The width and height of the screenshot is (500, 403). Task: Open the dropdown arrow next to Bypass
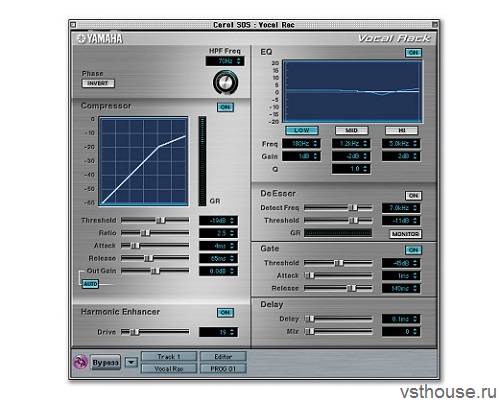point(131,362)
